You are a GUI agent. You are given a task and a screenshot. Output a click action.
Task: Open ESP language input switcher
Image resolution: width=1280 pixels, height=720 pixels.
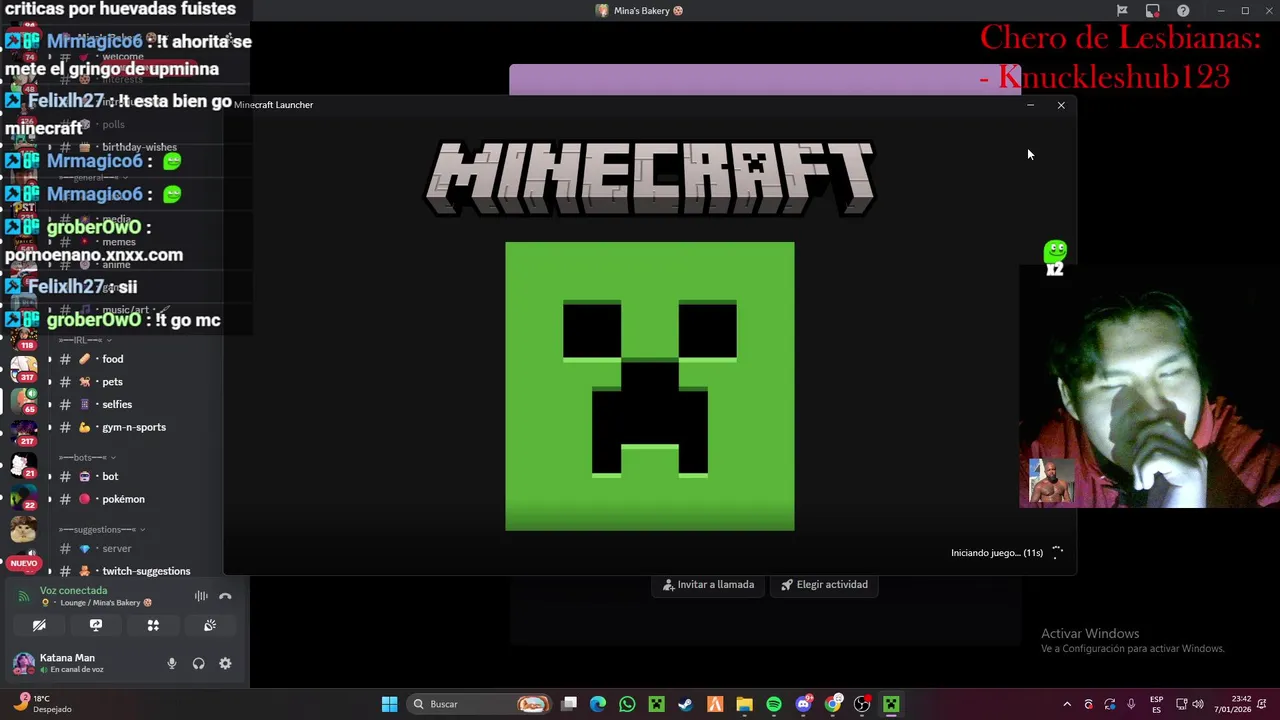click(1156, 704)
